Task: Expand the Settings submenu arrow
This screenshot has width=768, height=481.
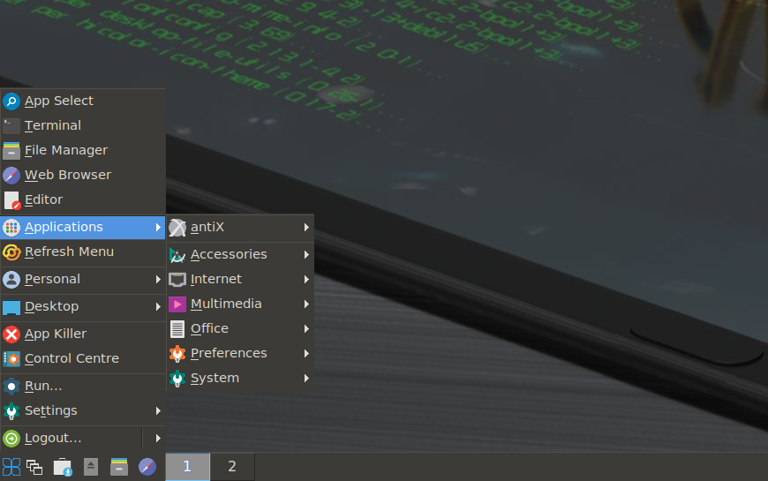Action: pos(158,411)
